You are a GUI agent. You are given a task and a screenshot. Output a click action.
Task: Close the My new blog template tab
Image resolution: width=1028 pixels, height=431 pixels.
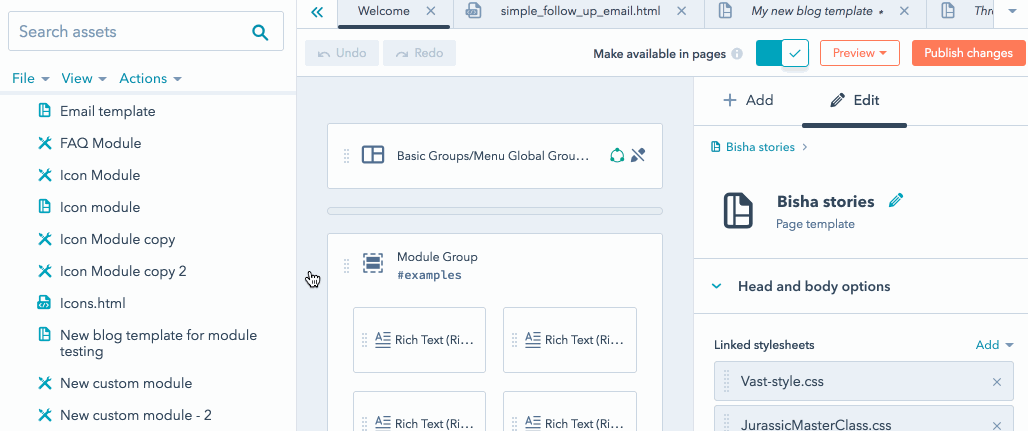904,11
